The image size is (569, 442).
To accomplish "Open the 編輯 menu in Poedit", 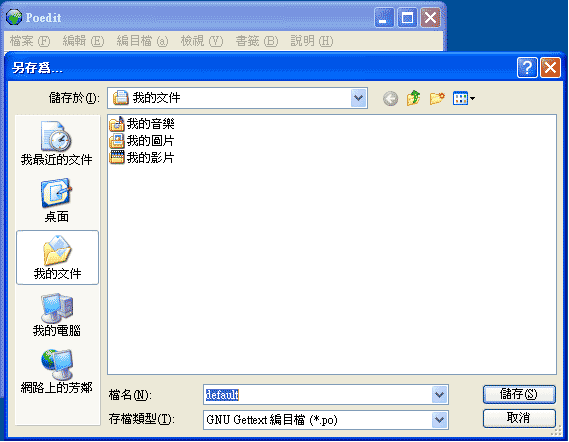I will 83,41.
